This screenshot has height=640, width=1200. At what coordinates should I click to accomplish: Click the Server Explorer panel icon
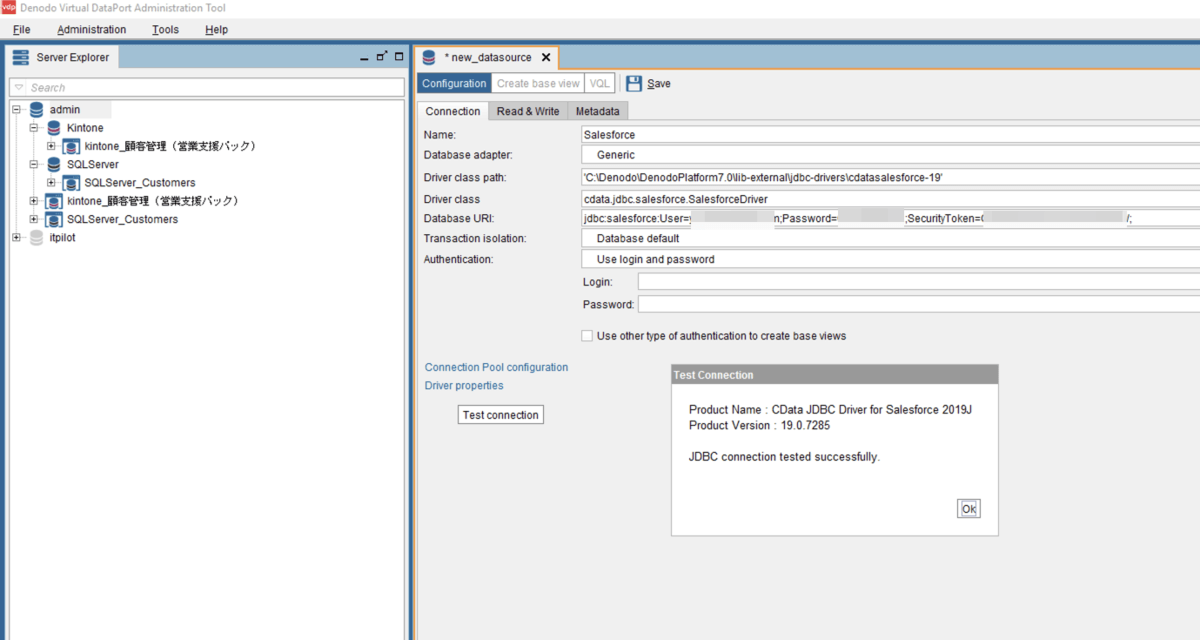[x=20, y=57]
